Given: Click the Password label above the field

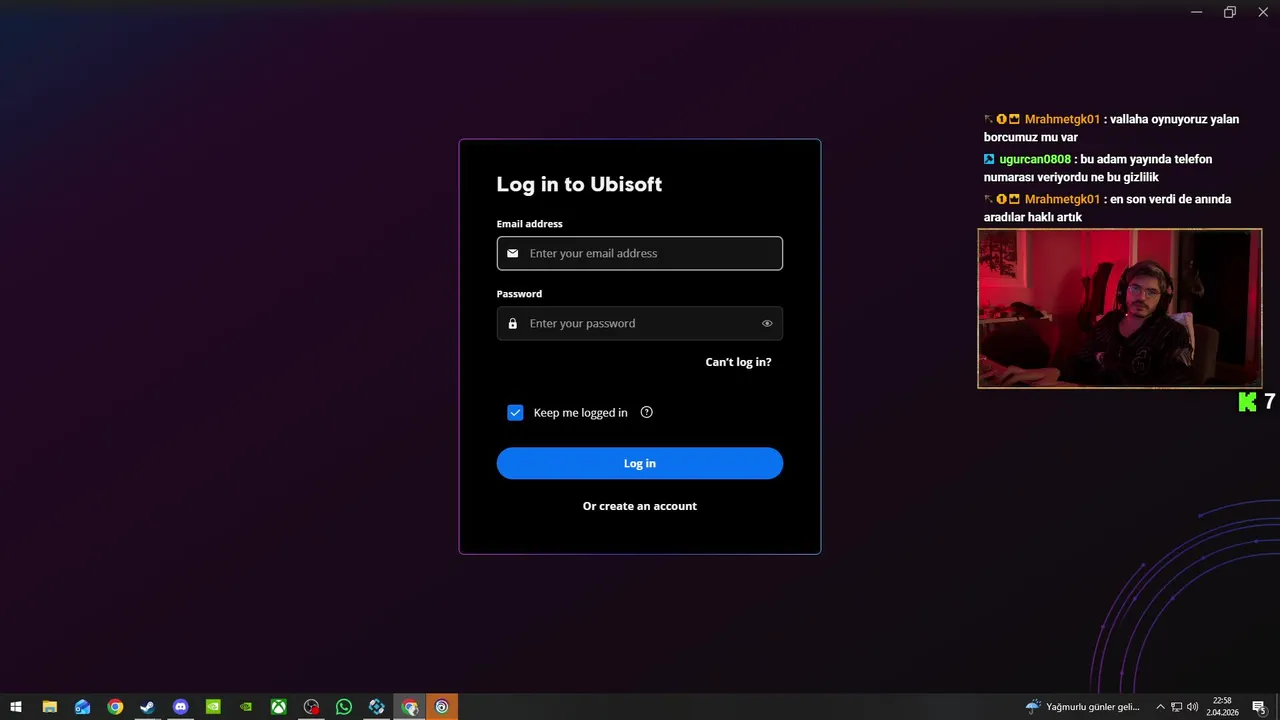Looking at the screenshot, I should coord(519,294).
